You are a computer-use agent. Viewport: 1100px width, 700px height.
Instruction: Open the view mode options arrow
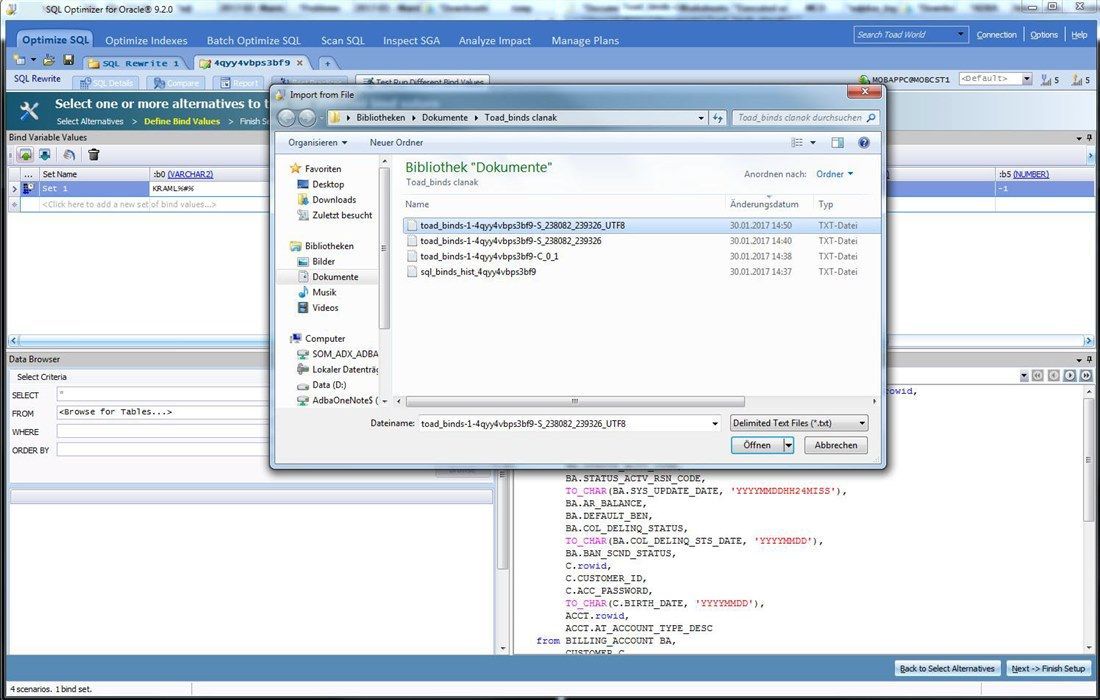(x=813, y=142)
